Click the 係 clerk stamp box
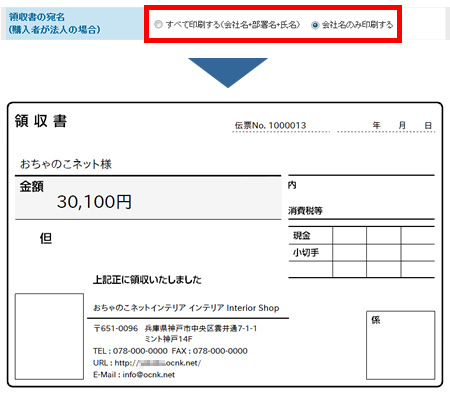Screen dimensions: 450x405 click(401, 345)
